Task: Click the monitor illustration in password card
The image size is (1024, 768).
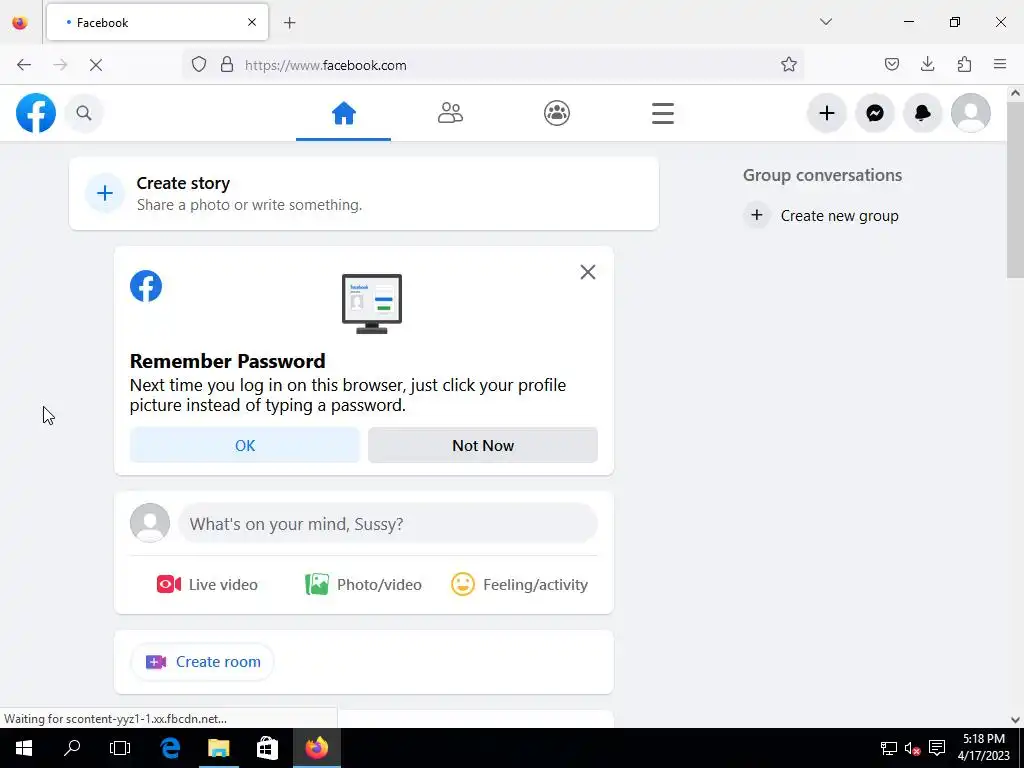Action: (x=372, y=304)
